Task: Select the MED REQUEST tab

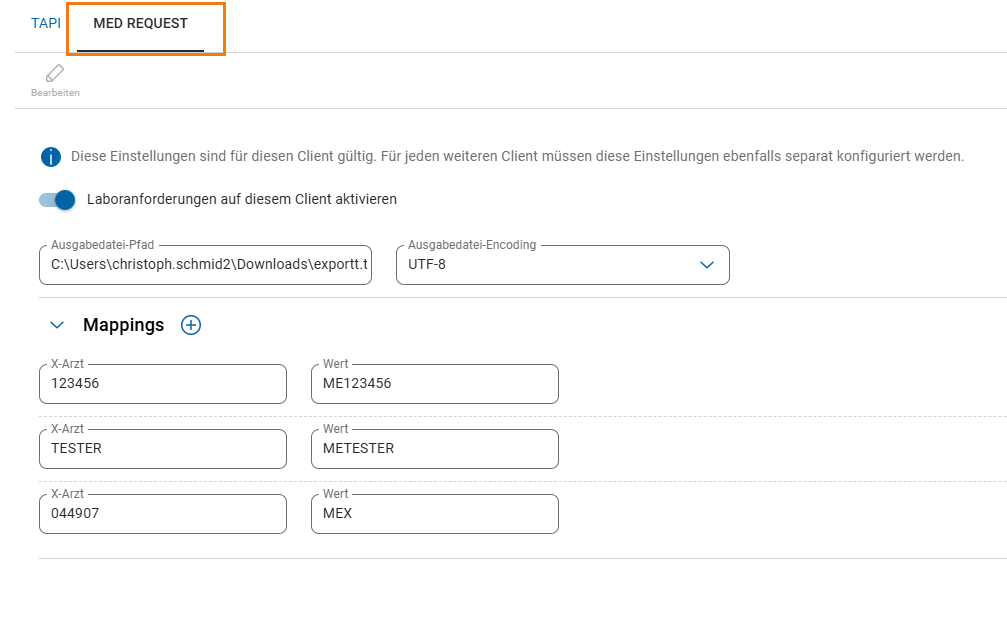Action: tap(141, 23)
